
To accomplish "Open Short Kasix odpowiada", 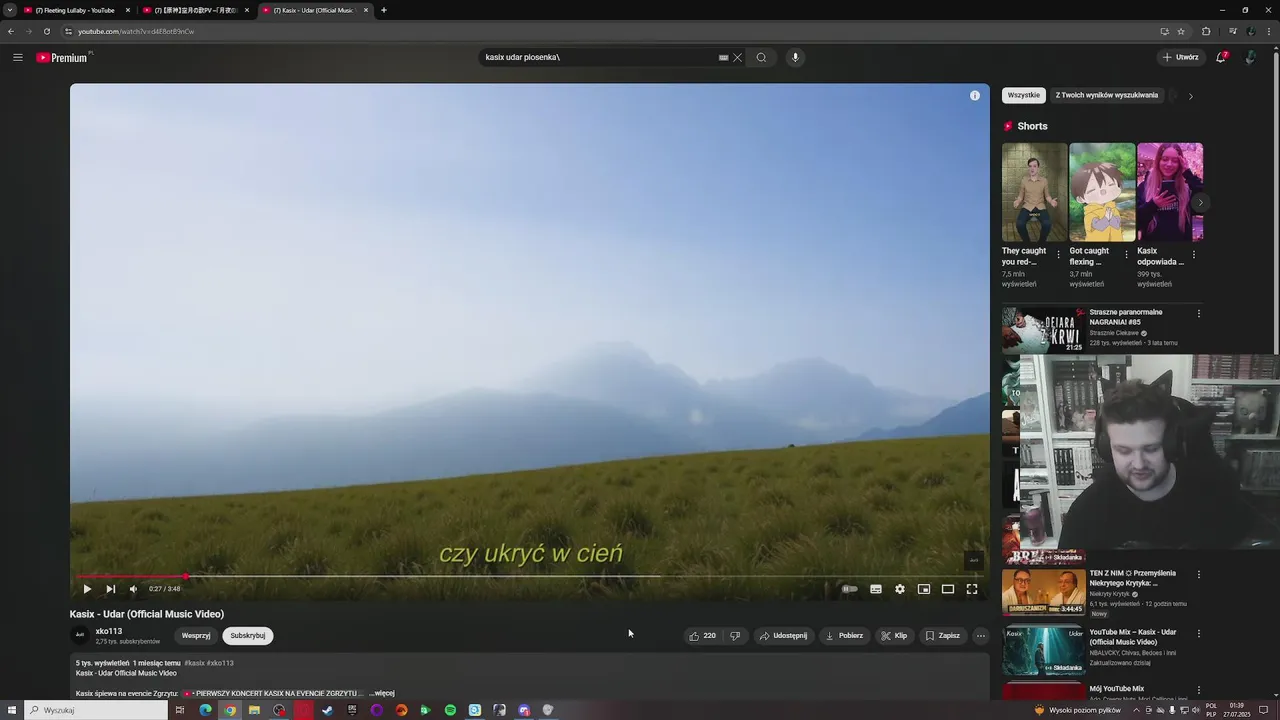I will pyautogui.click(x=1169, y=192).
